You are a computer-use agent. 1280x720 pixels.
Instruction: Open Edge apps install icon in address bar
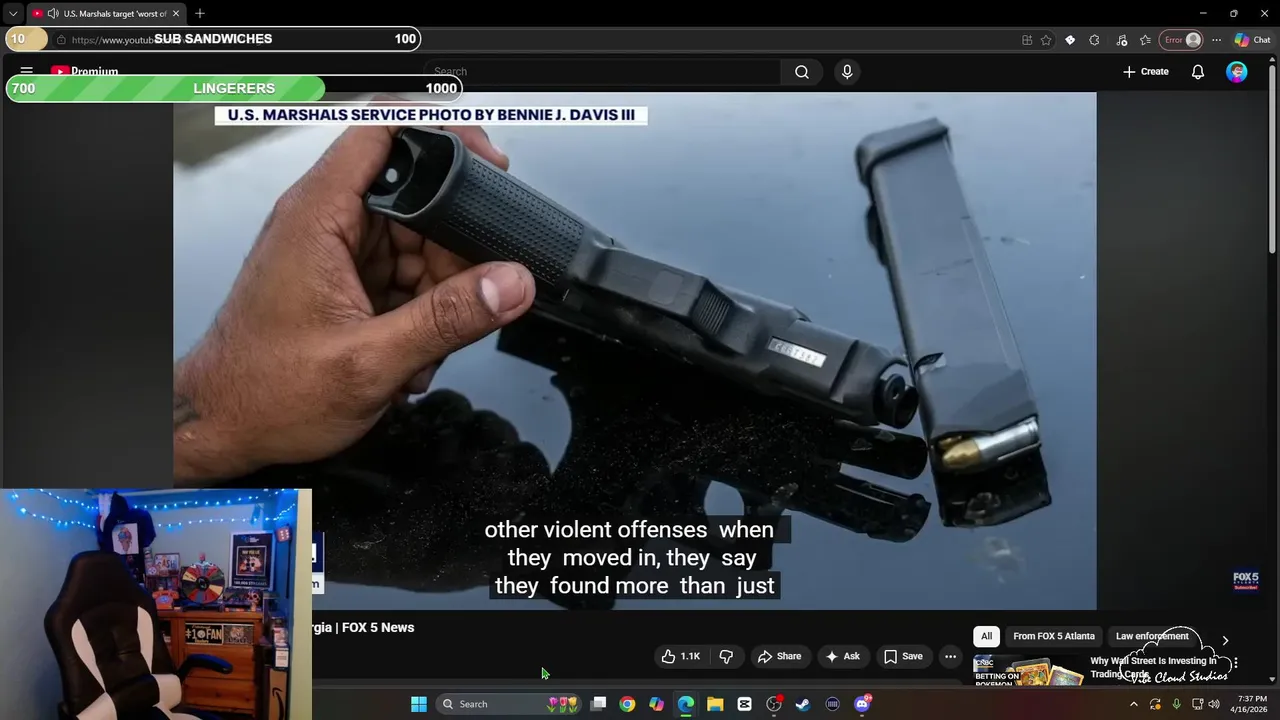click(x=1027, y=40)
